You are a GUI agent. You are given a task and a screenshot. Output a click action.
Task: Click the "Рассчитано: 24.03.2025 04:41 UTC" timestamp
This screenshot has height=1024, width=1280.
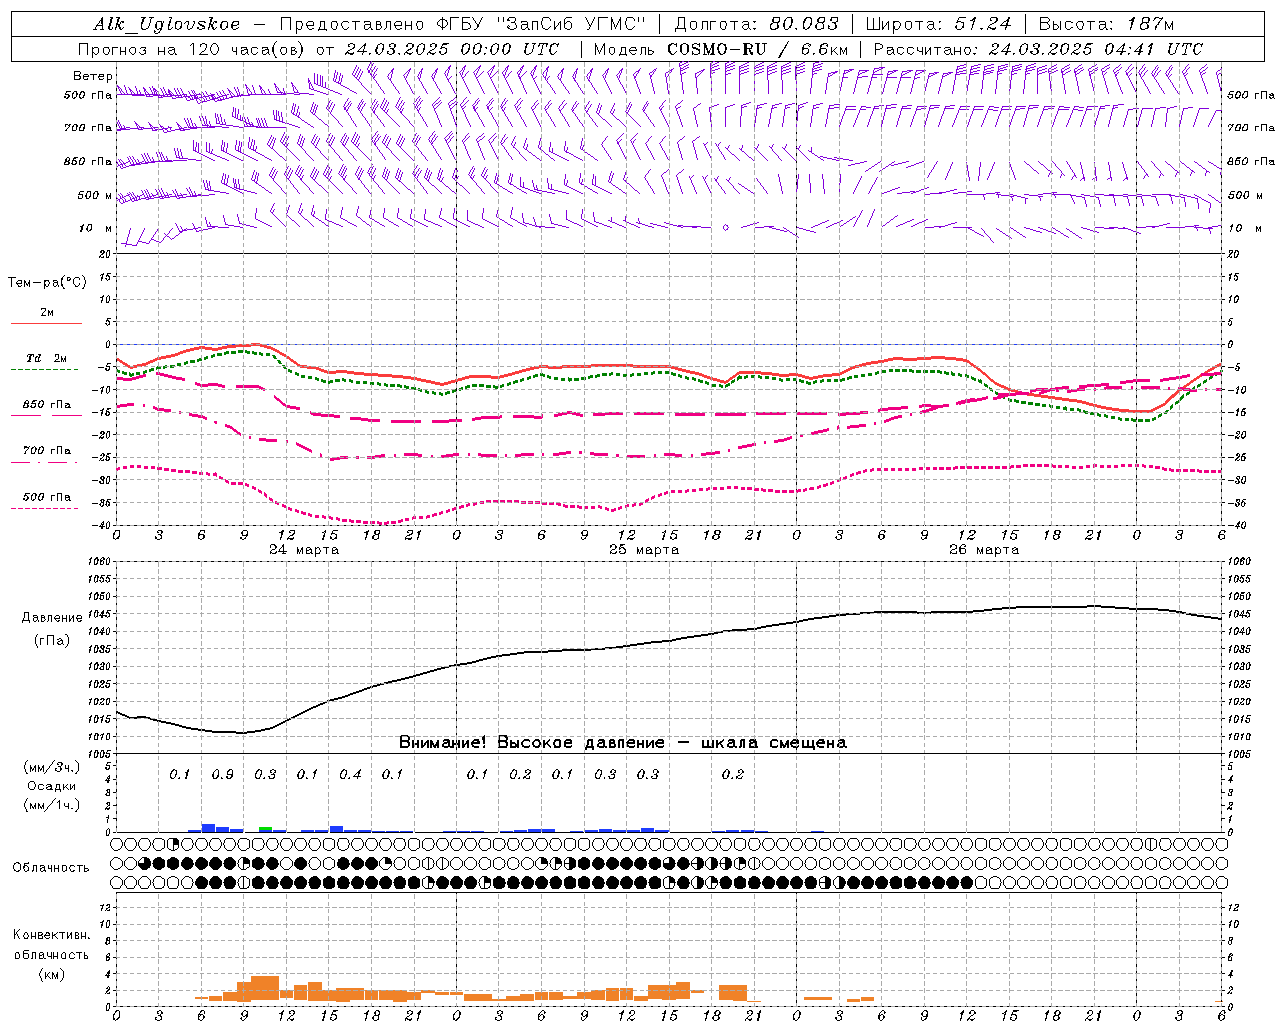(1038, 49)
